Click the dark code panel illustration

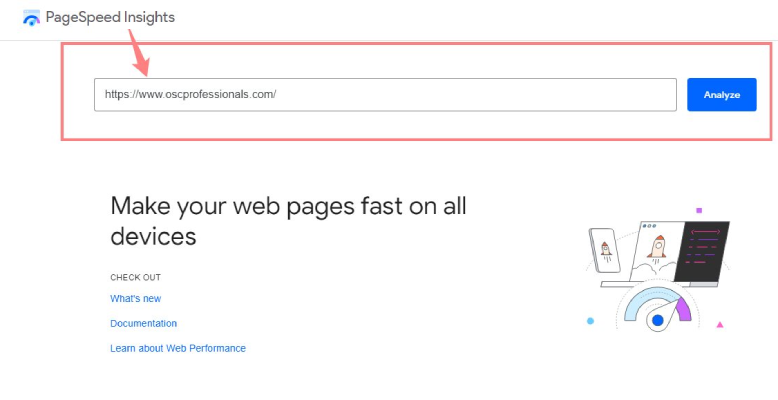click(706, 249)
